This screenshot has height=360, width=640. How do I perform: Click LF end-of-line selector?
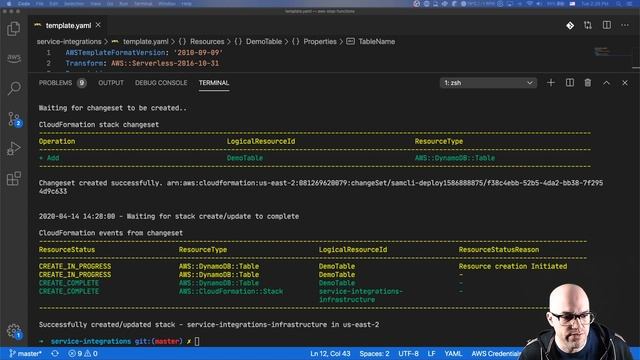click(x=431, y=353)
